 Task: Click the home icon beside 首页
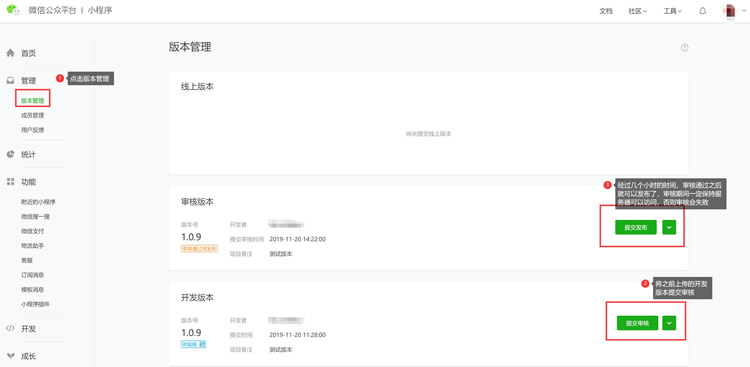click(10, 53)
